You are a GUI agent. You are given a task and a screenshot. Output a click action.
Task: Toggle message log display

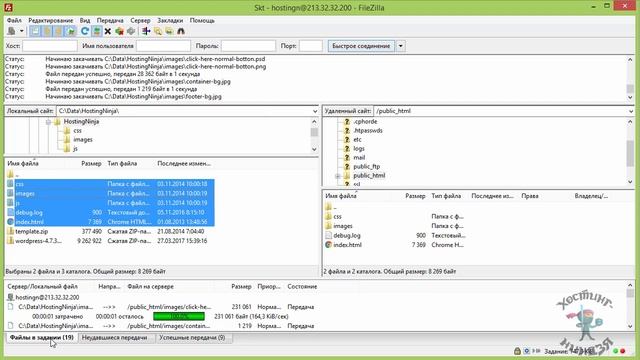(x=35, y=31)
